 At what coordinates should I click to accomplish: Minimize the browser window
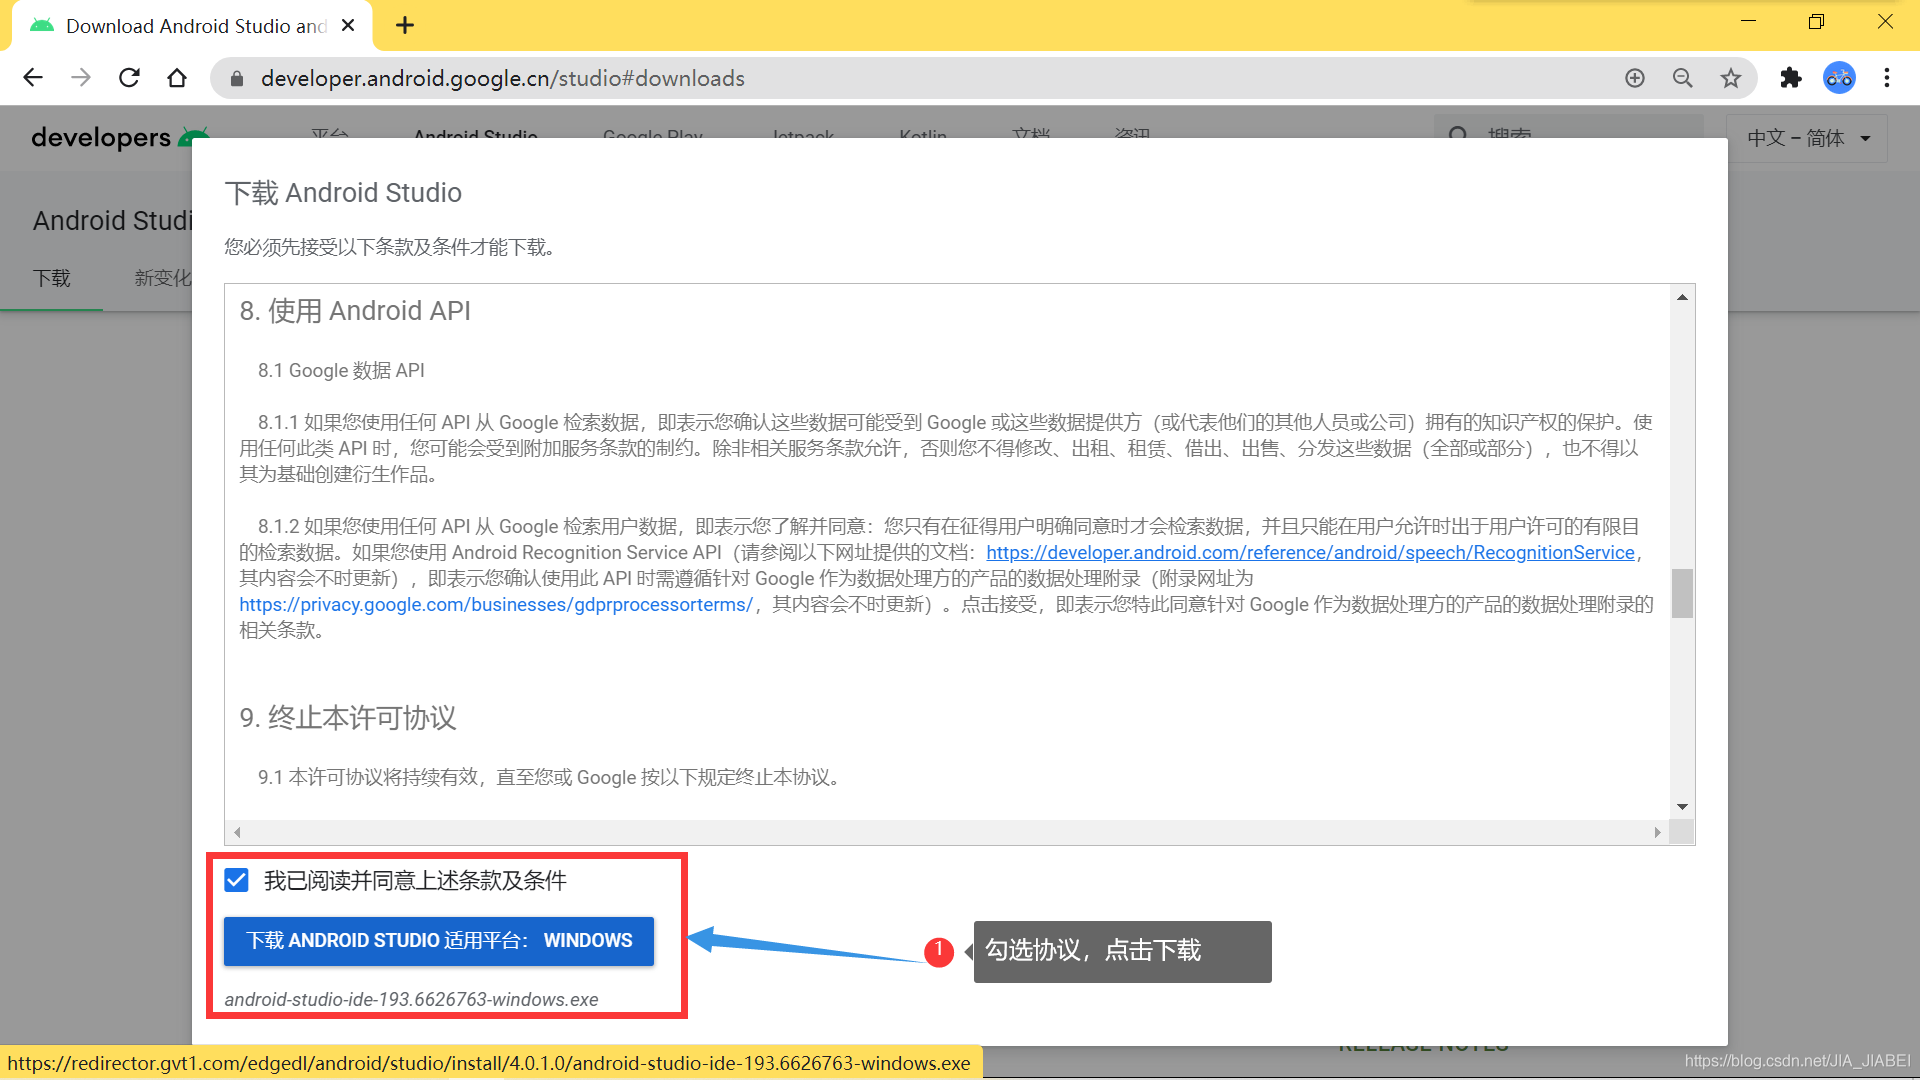pos(1748,22)
